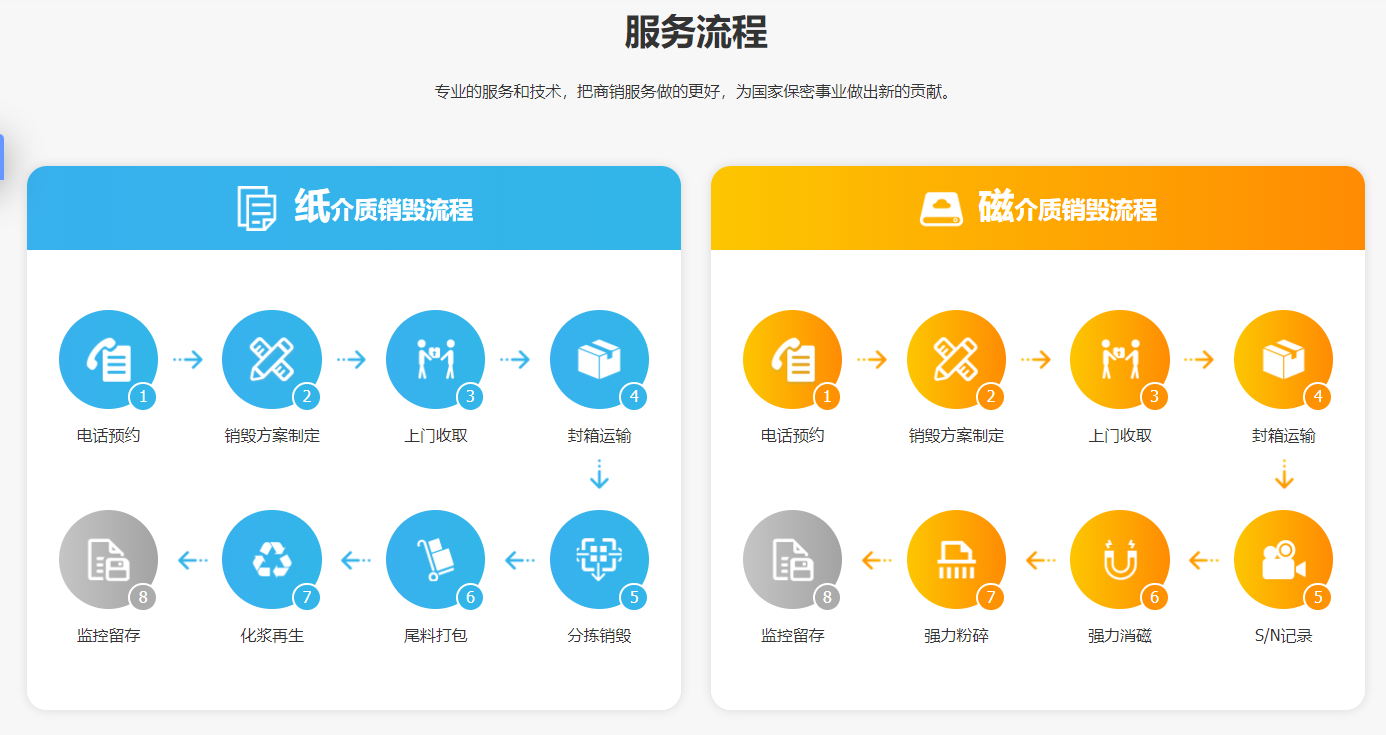Click the 强力消磁 label

(1120, 636)
